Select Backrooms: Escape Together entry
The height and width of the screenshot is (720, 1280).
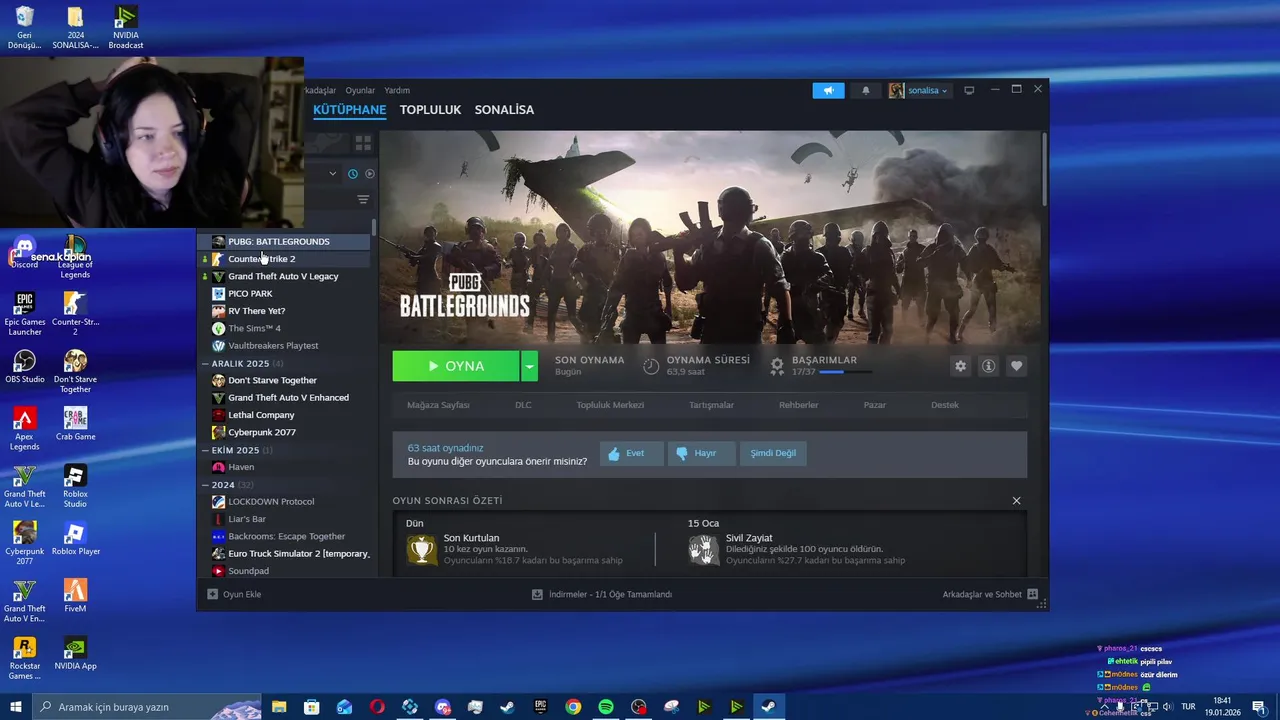(284, 536)
